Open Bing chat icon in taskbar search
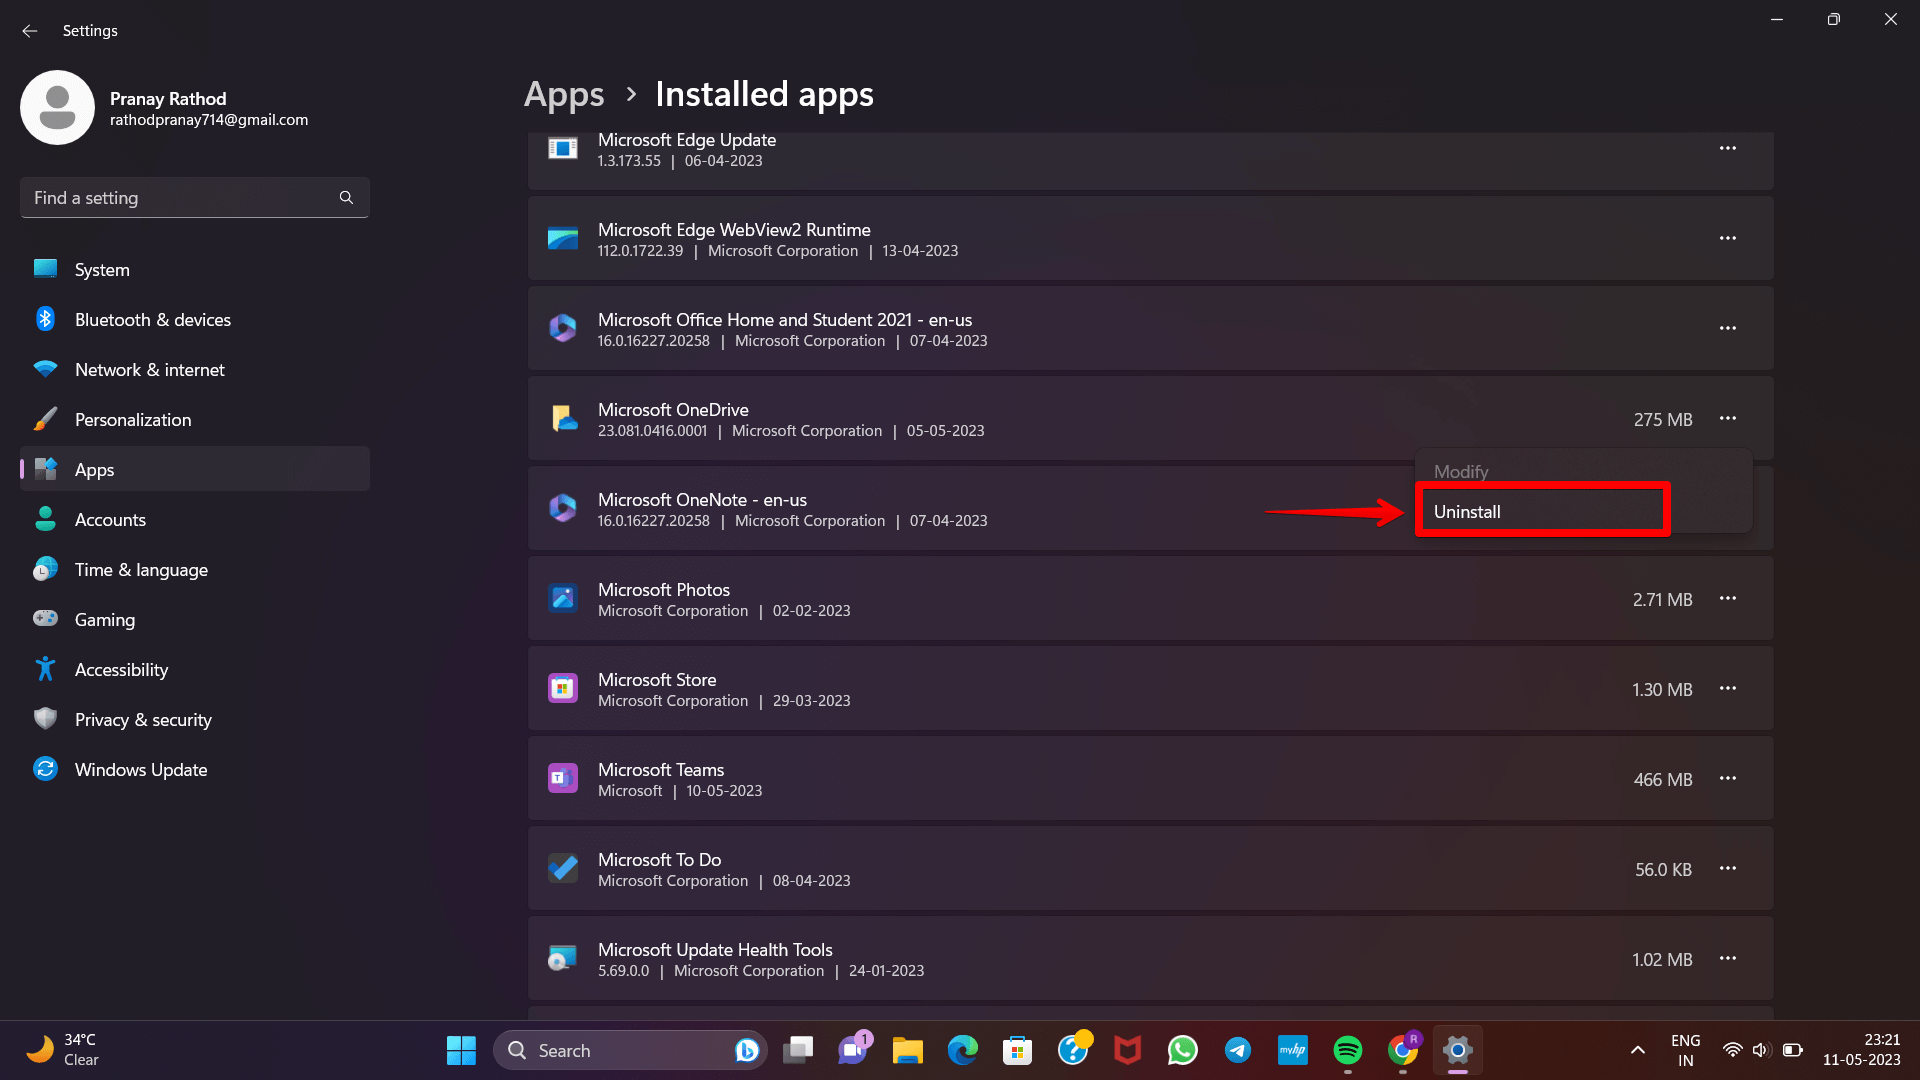 [746, 1050]
